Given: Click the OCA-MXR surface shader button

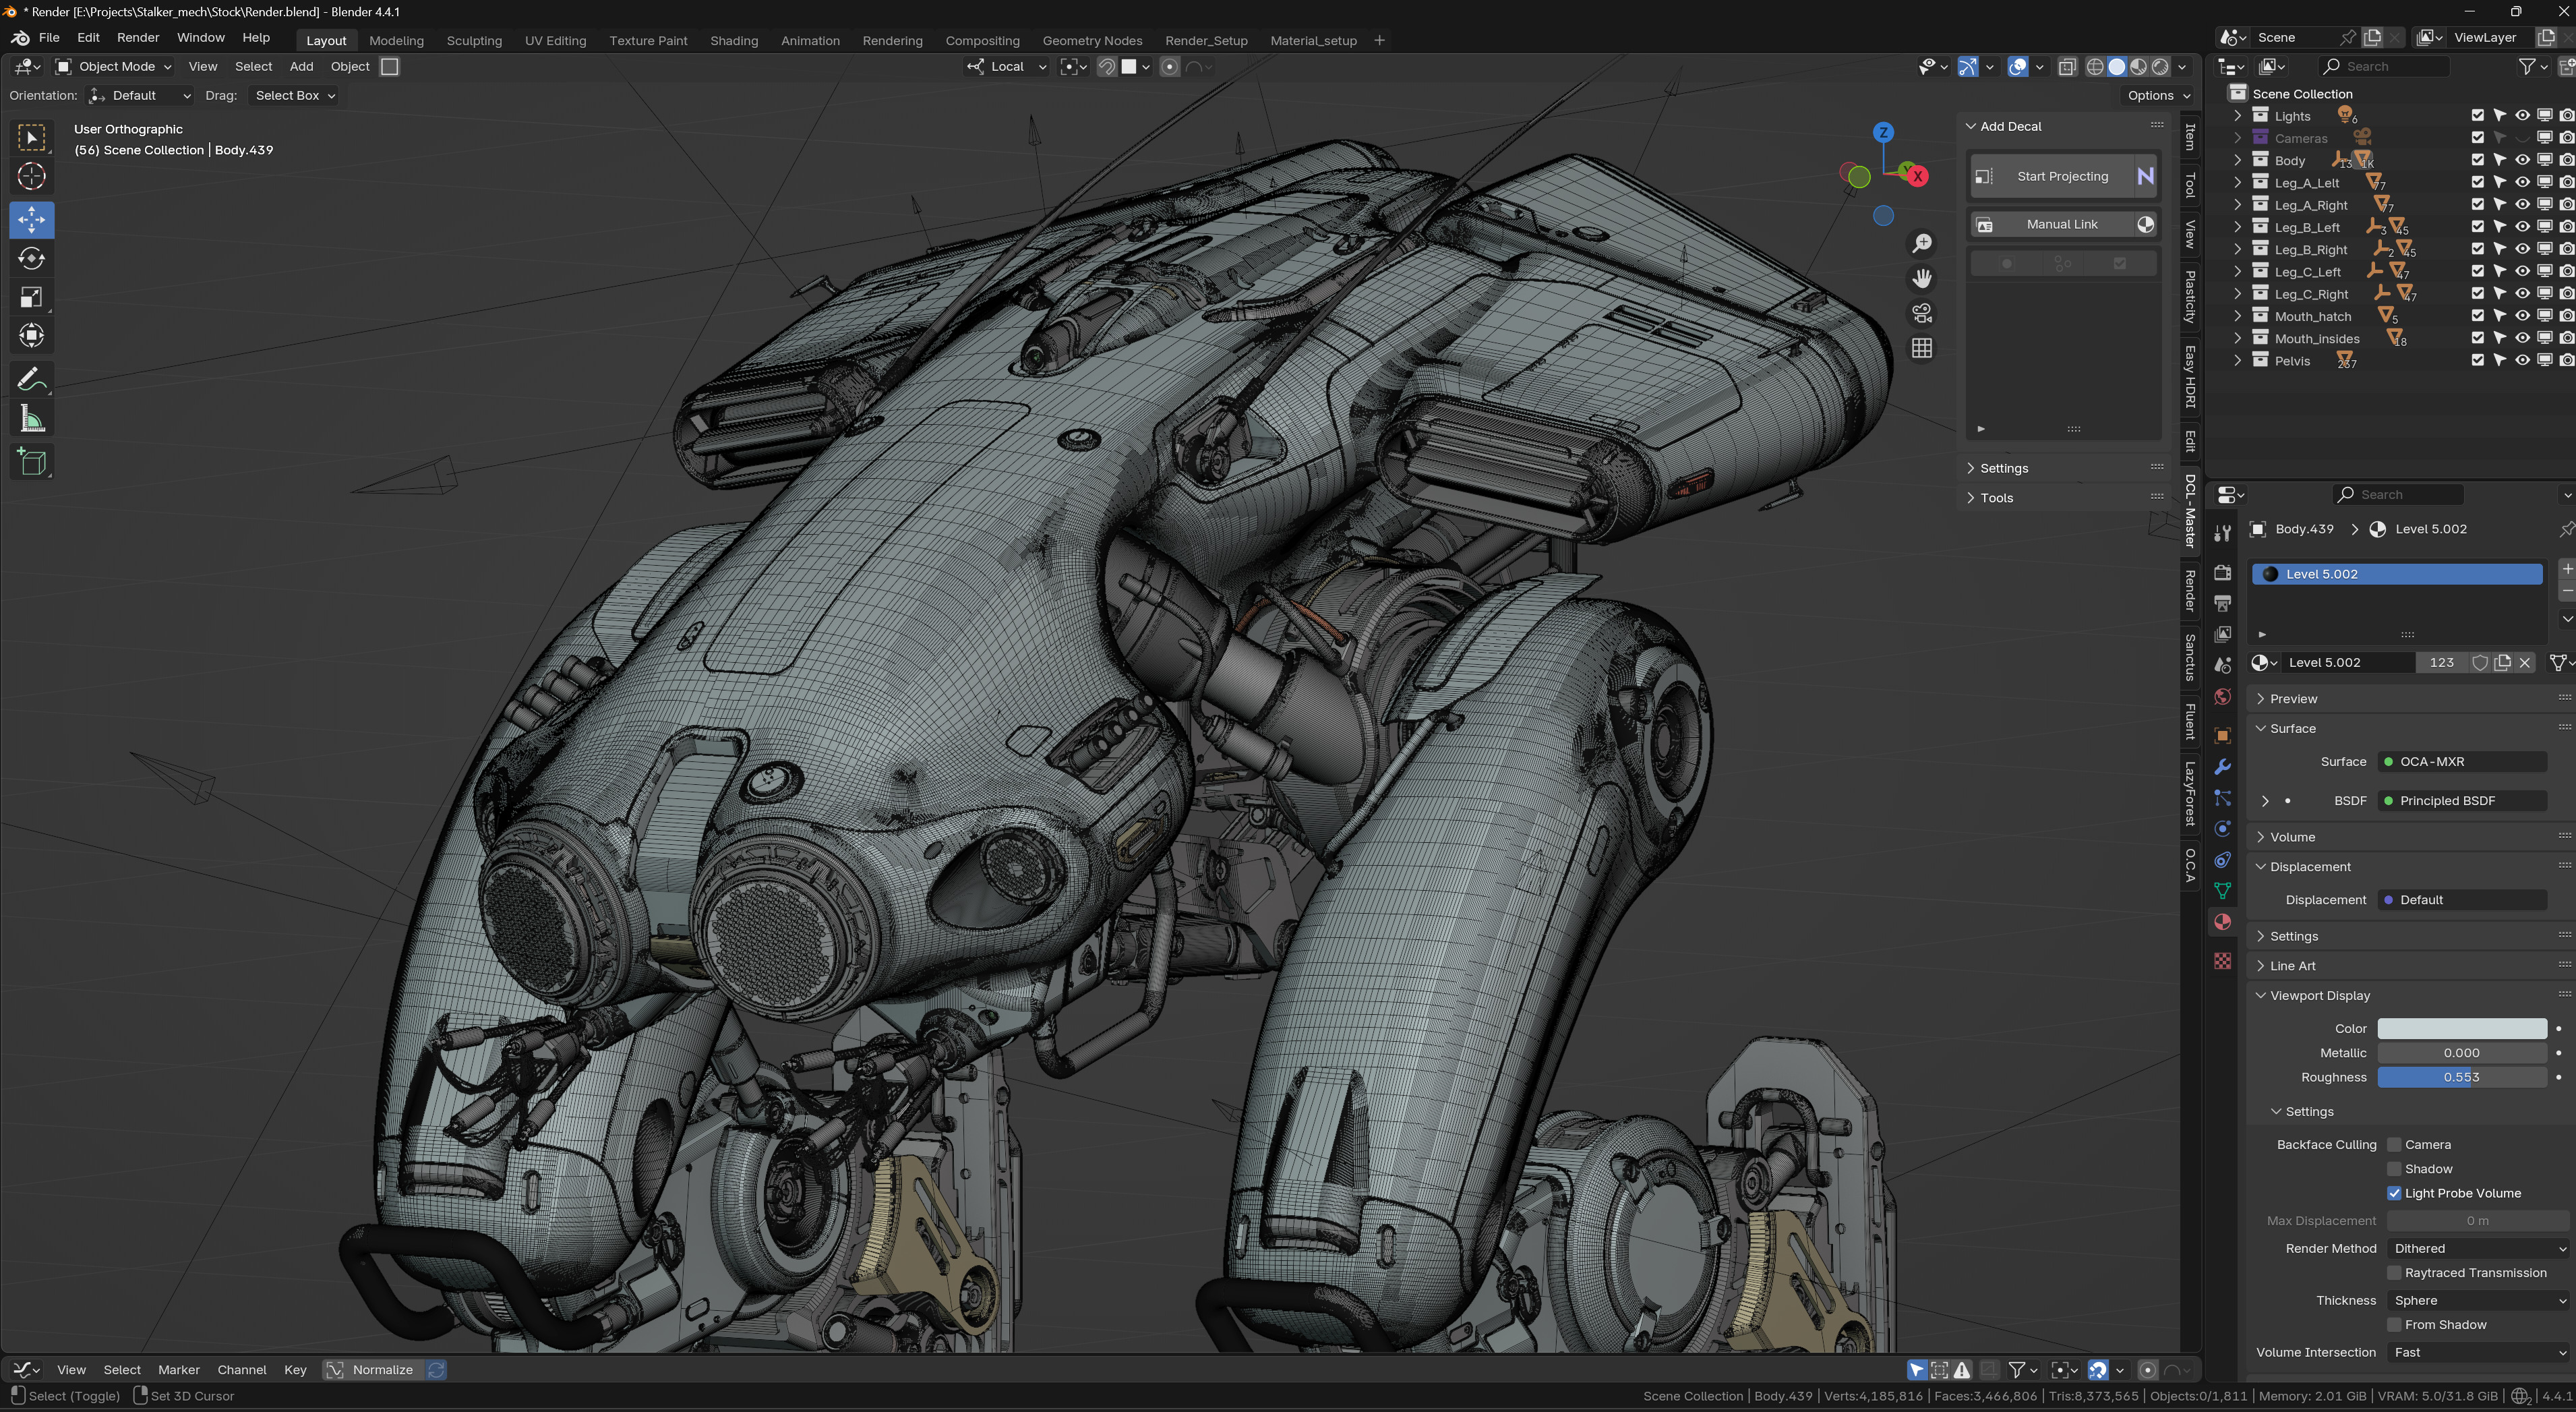Looking at the screenshot, I should pos(2461,762).
